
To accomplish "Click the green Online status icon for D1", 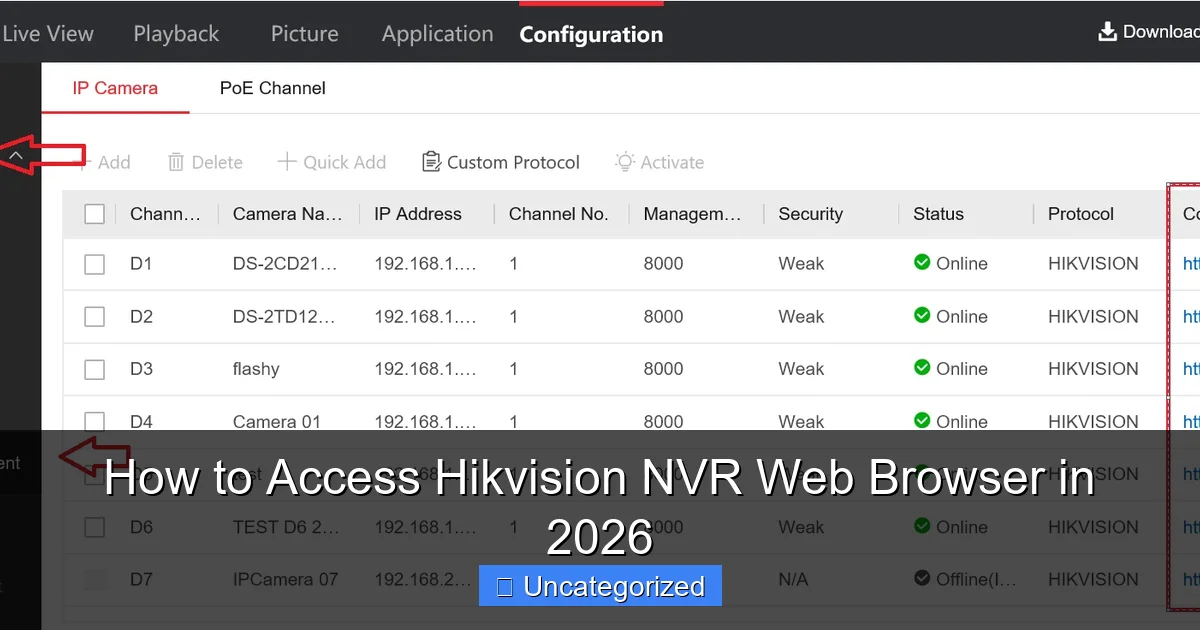I will coord(921,263).
